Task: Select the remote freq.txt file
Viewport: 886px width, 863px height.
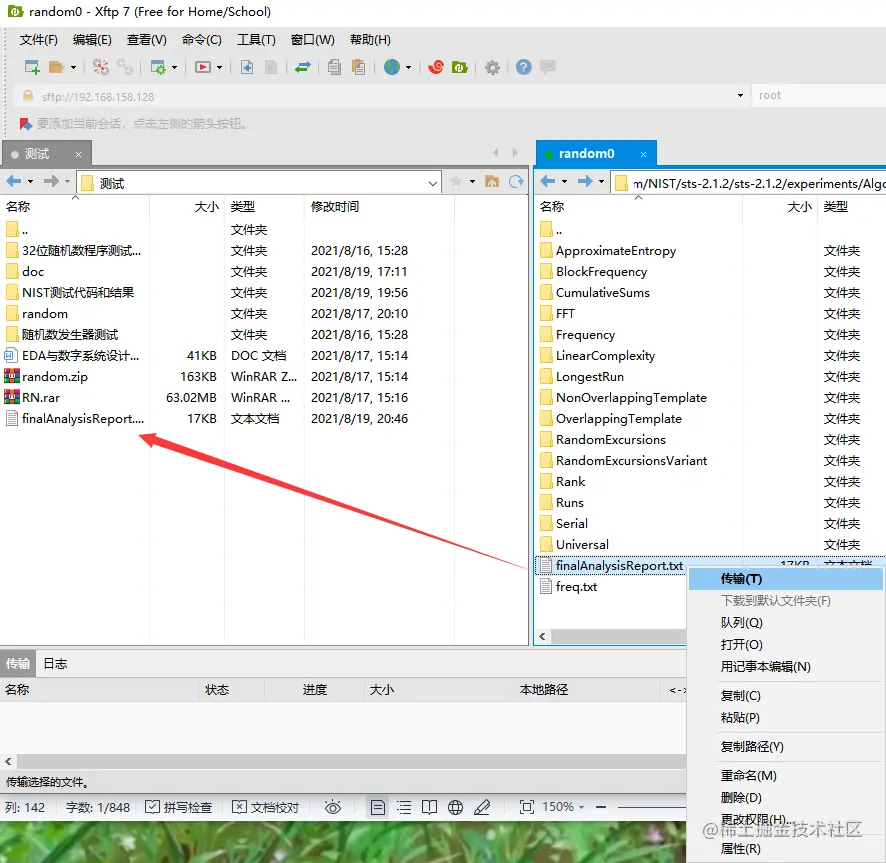Action: 576,587
